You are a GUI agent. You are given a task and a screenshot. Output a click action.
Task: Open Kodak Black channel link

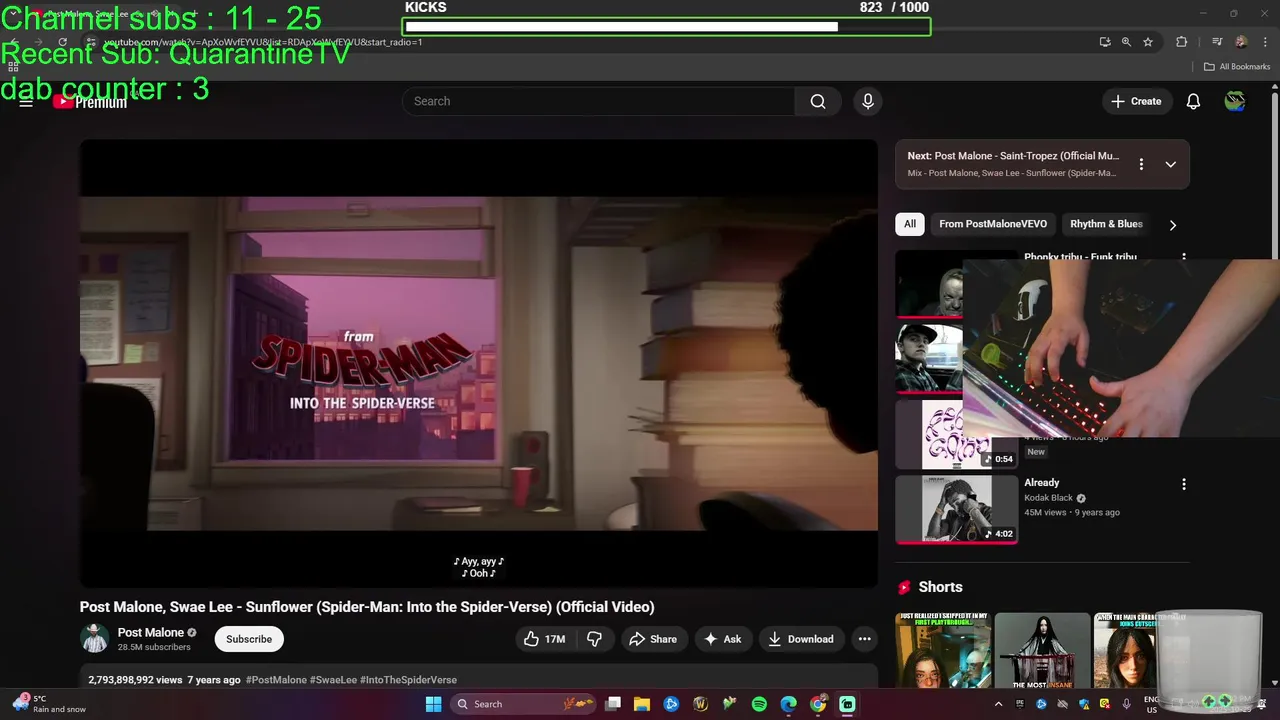[1048, 498]
